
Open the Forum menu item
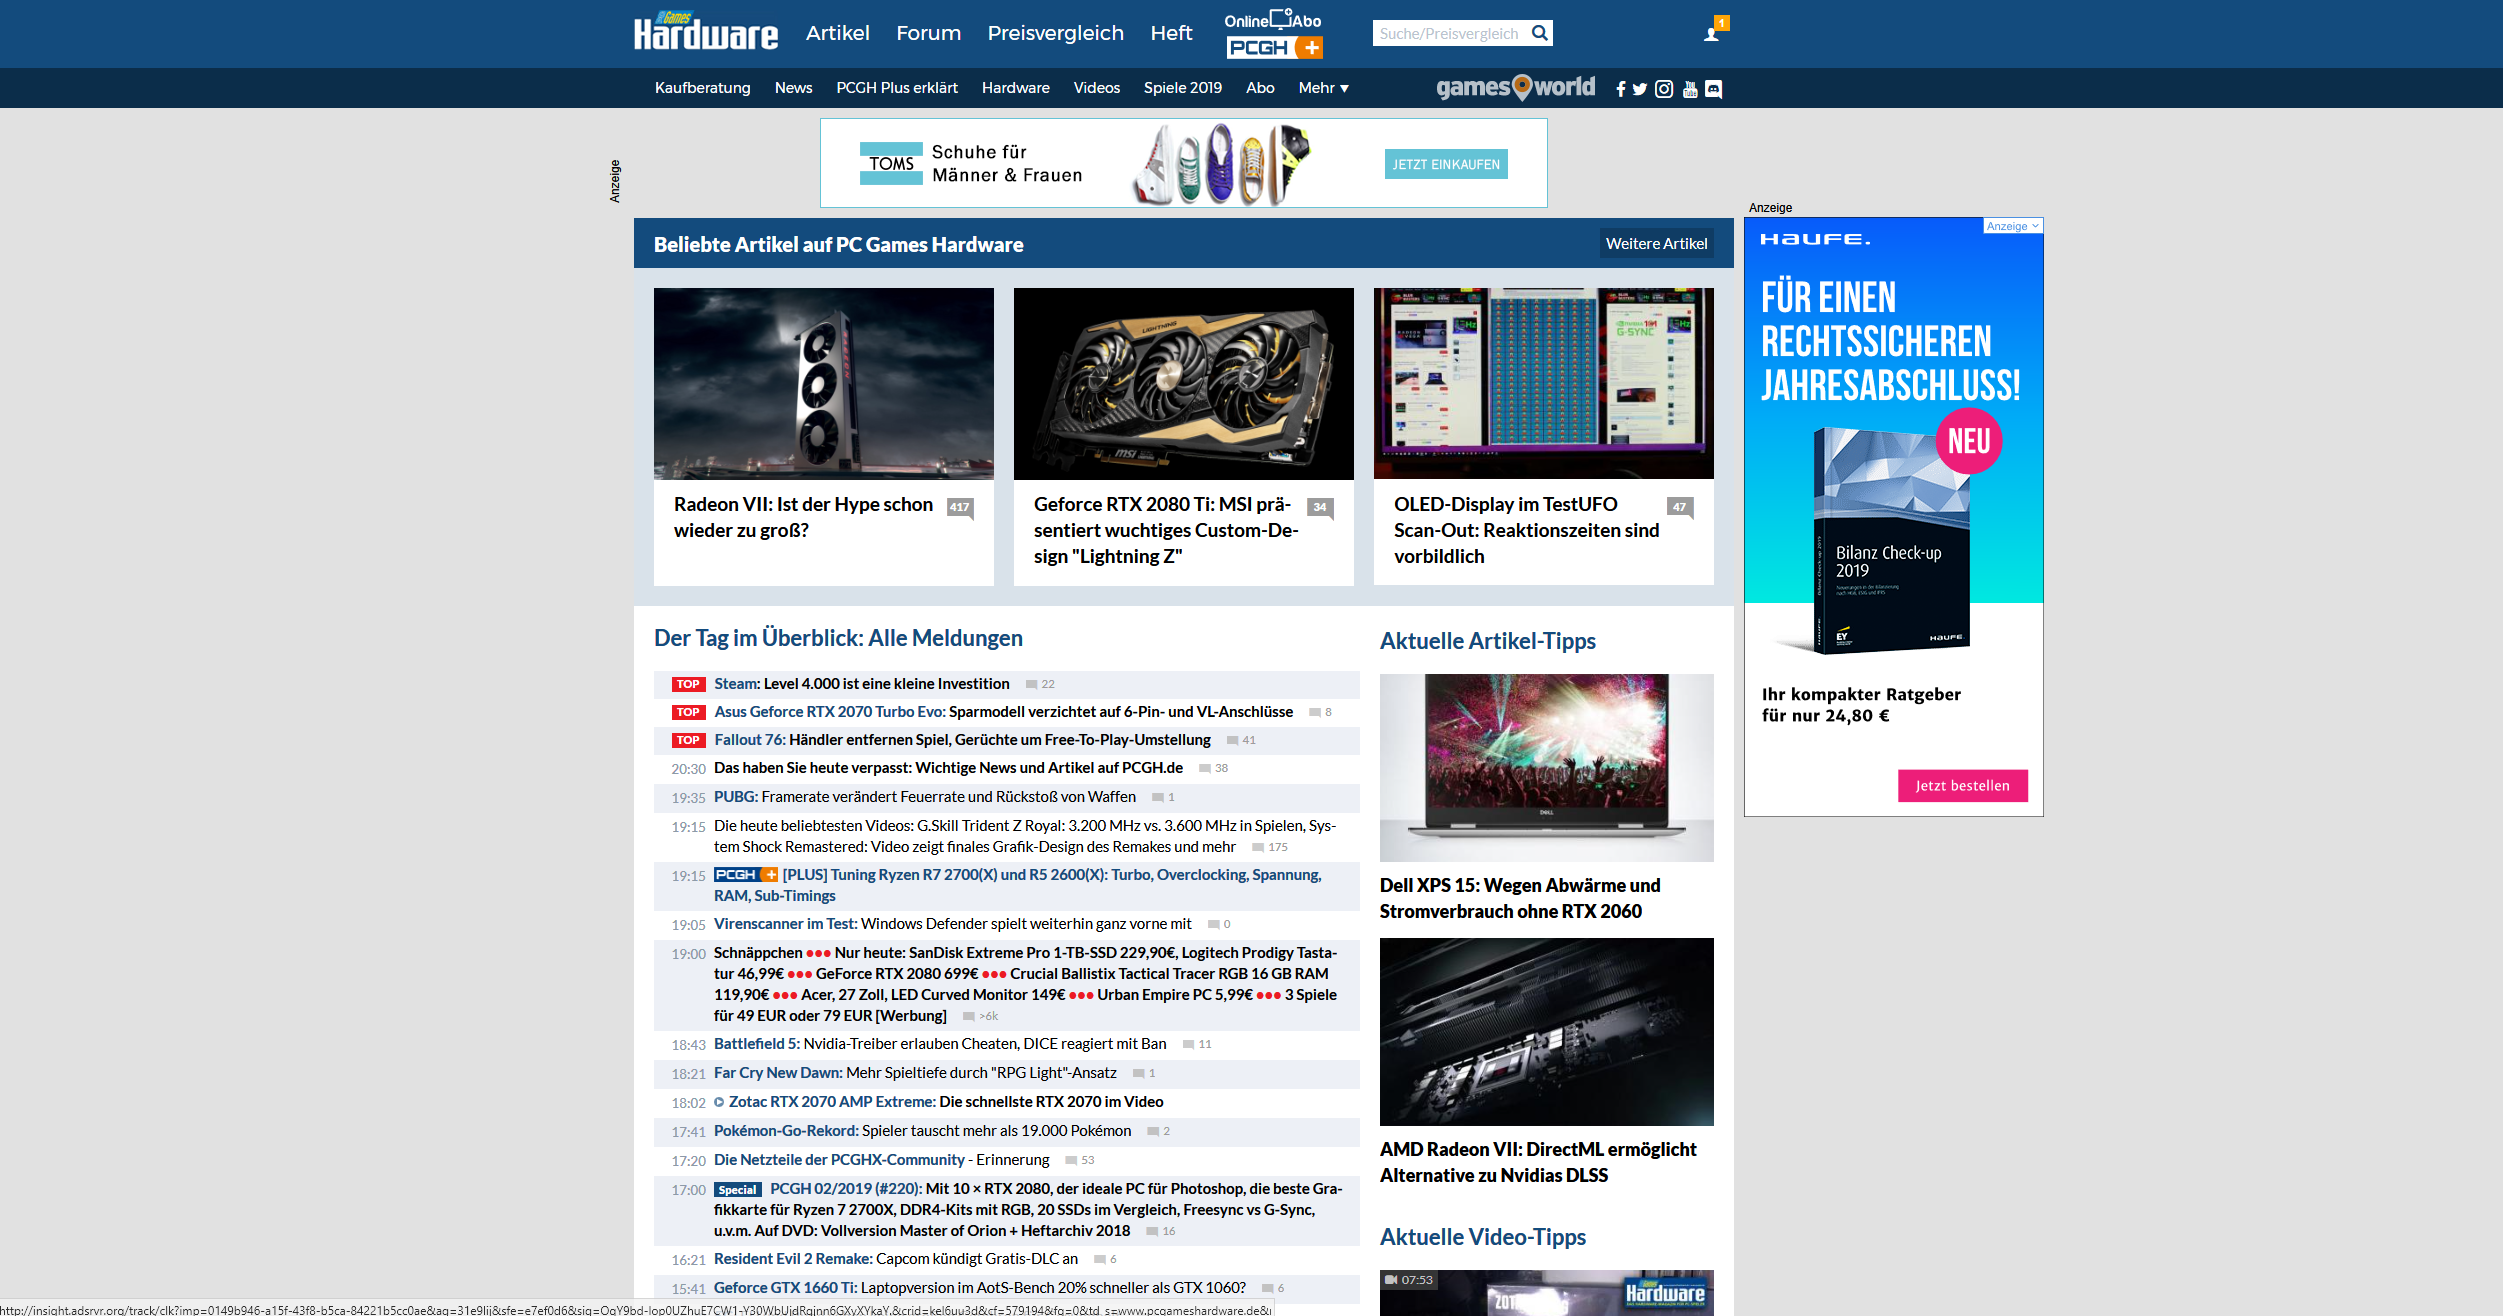[929, 33]
